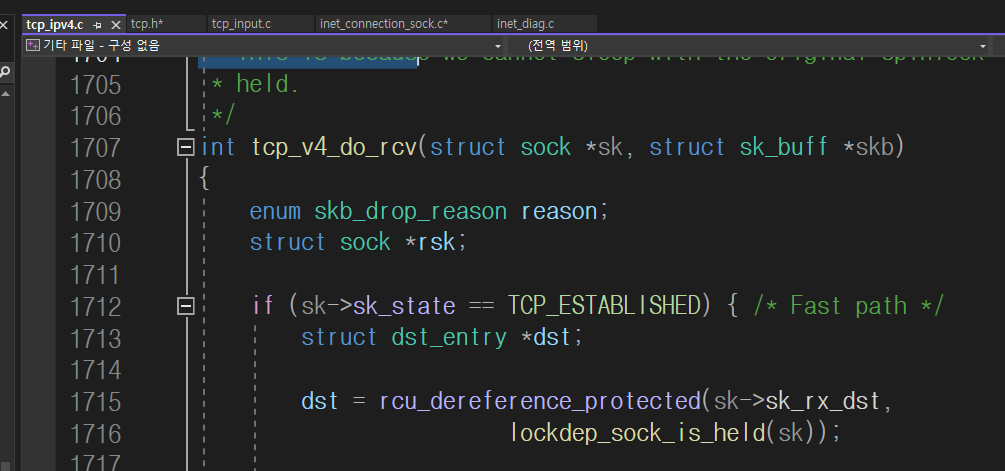Click the tcp_v4_do_rcv function name
Image resolution: width=1005 pixels, height=471 pixels.
(x=333, y=148)
